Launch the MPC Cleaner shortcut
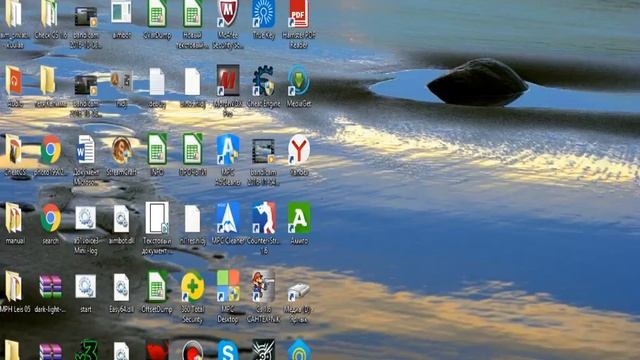The height and width of the screenshot is (360, 640). click(x=228, y=218)
